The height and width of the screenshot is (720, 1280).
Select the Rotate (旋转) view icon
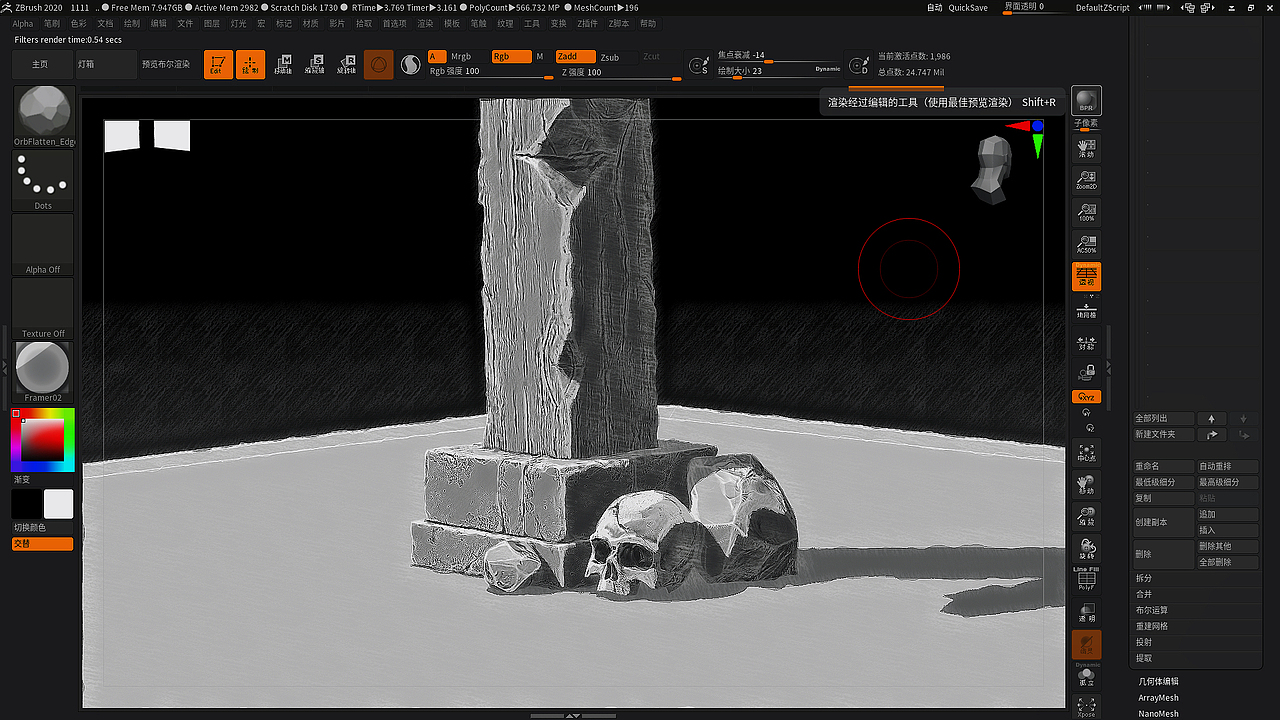(x=1086, y=549)
